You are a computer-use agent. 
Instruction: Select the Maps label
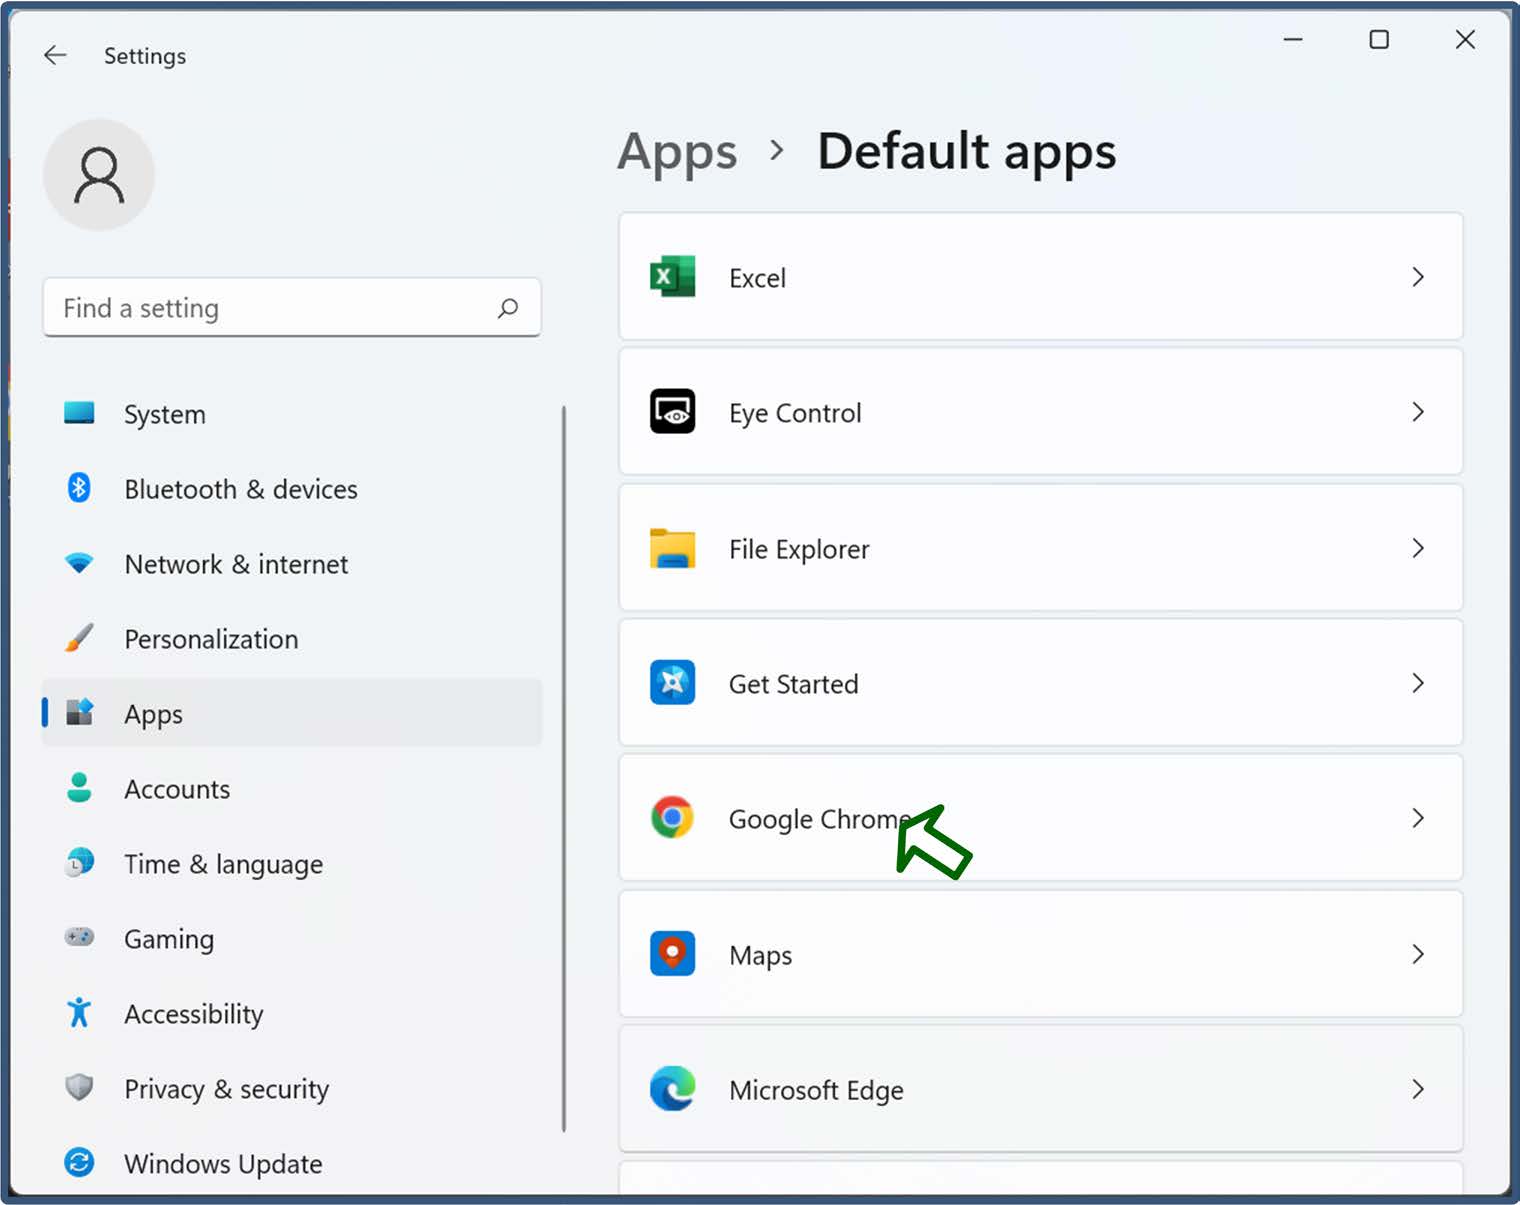pos(760,956)
